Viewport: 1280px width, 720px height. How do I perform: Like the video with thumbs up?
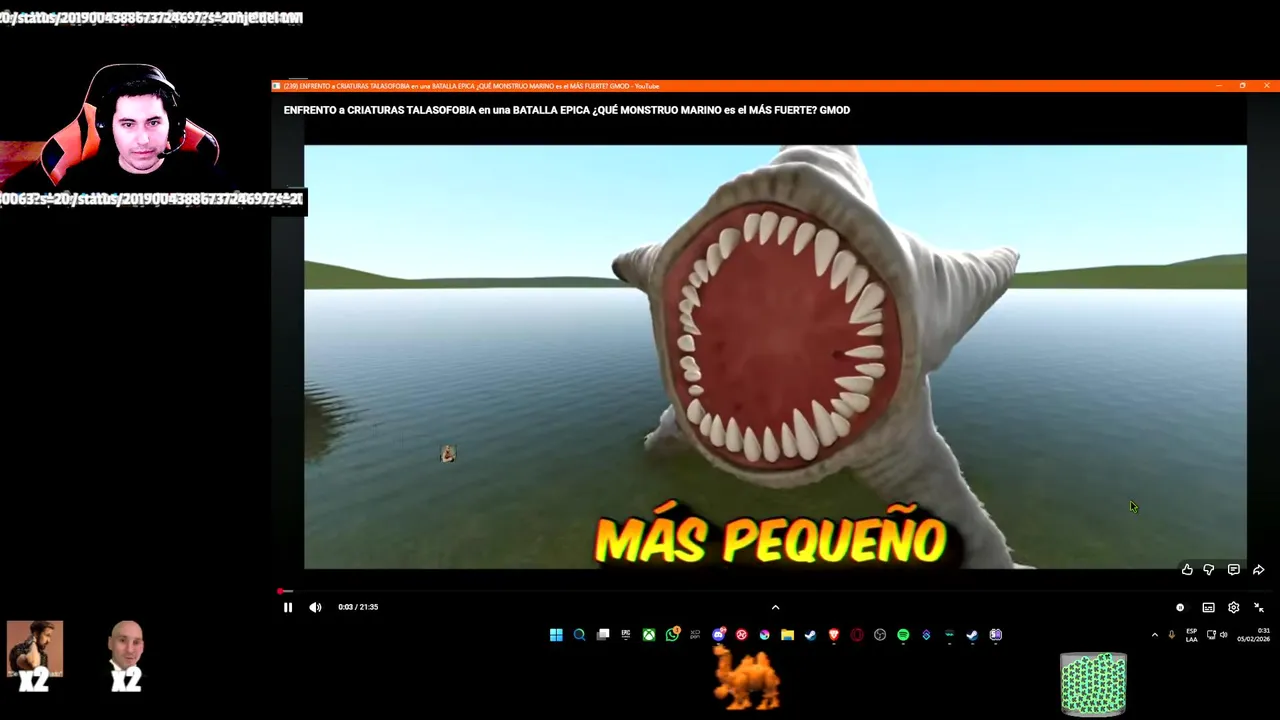pyautogui.click(x=1187, y=570)
